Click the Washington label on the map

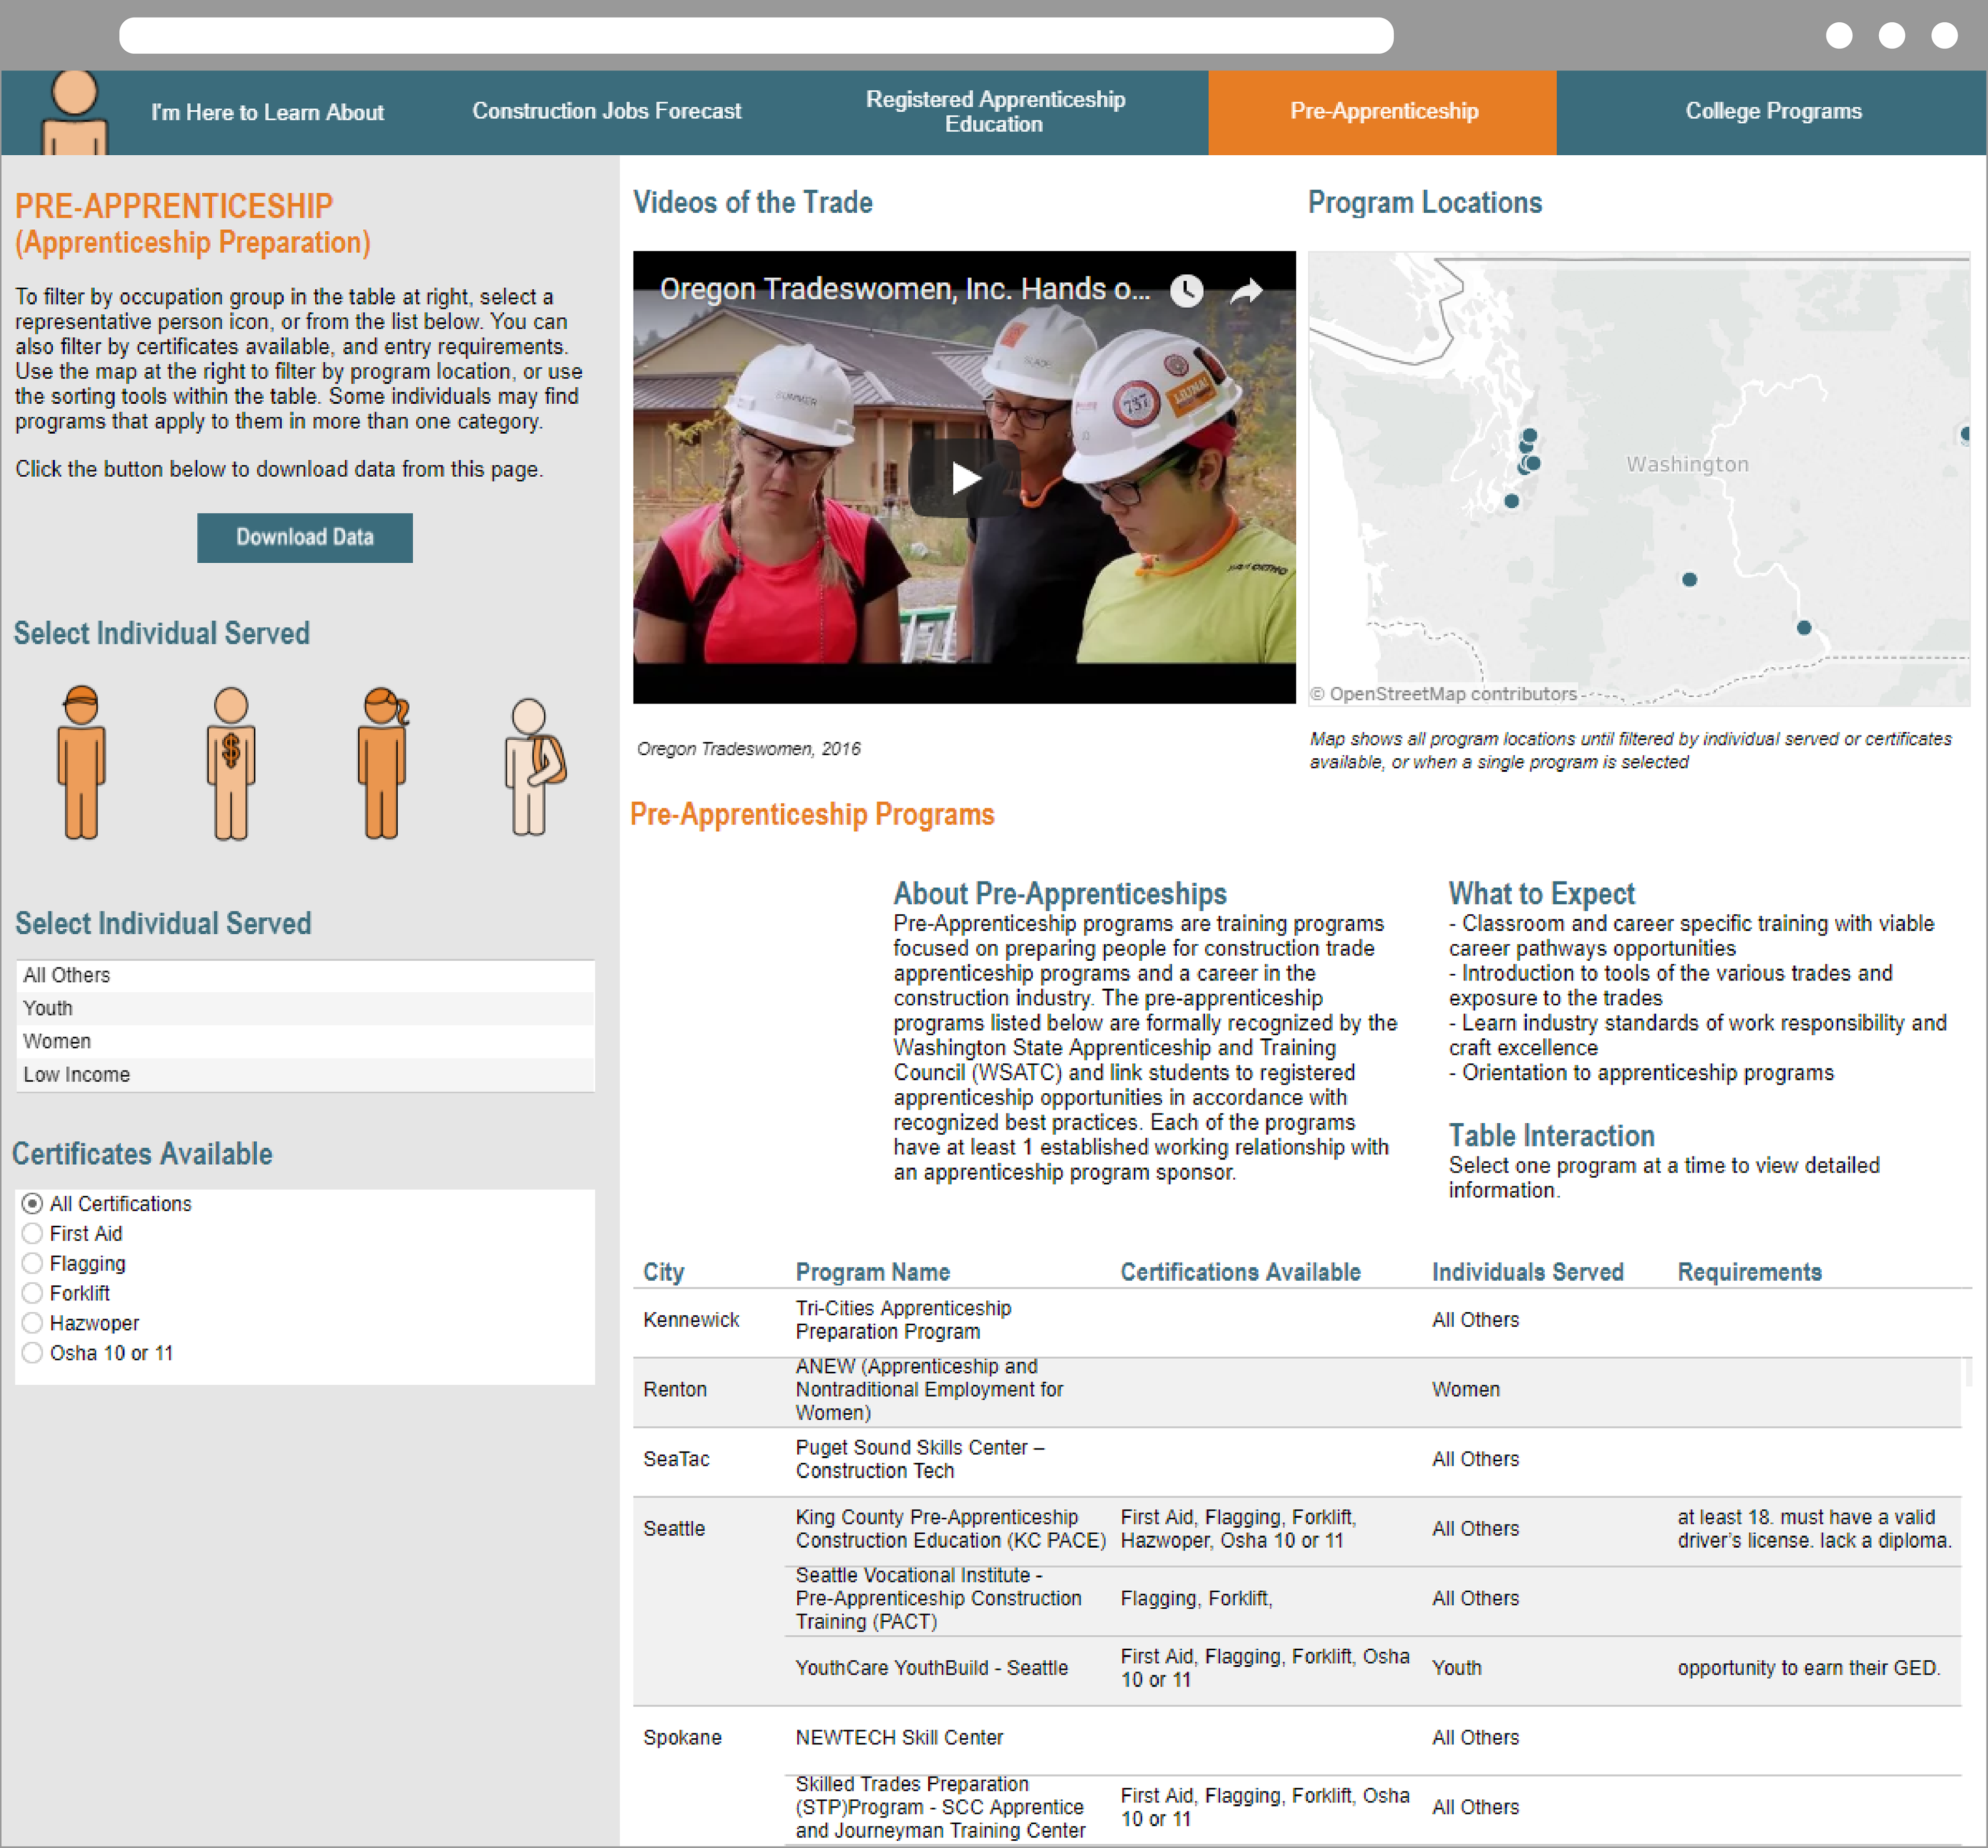(1687, 464)
